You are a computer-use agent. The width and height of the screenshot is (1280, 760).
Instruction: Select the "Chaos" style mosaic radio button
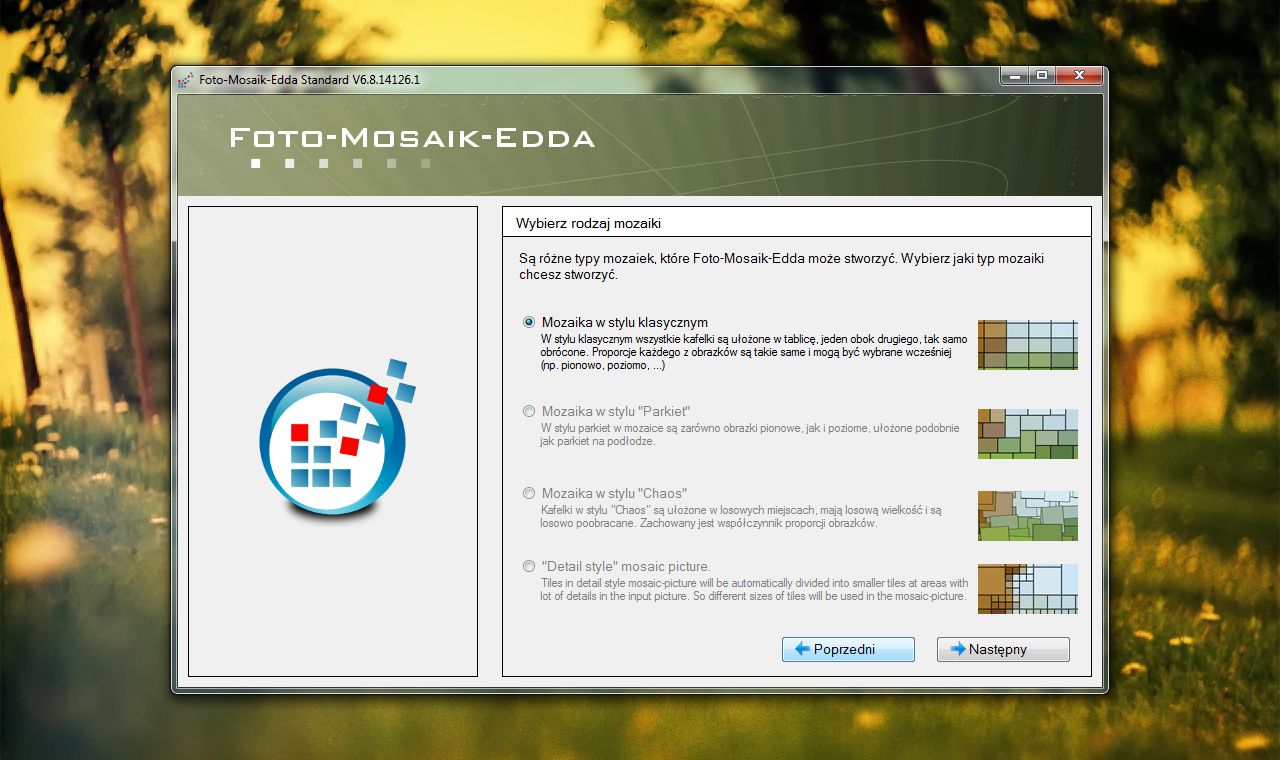pyautogui.click(x=529, y=493)
